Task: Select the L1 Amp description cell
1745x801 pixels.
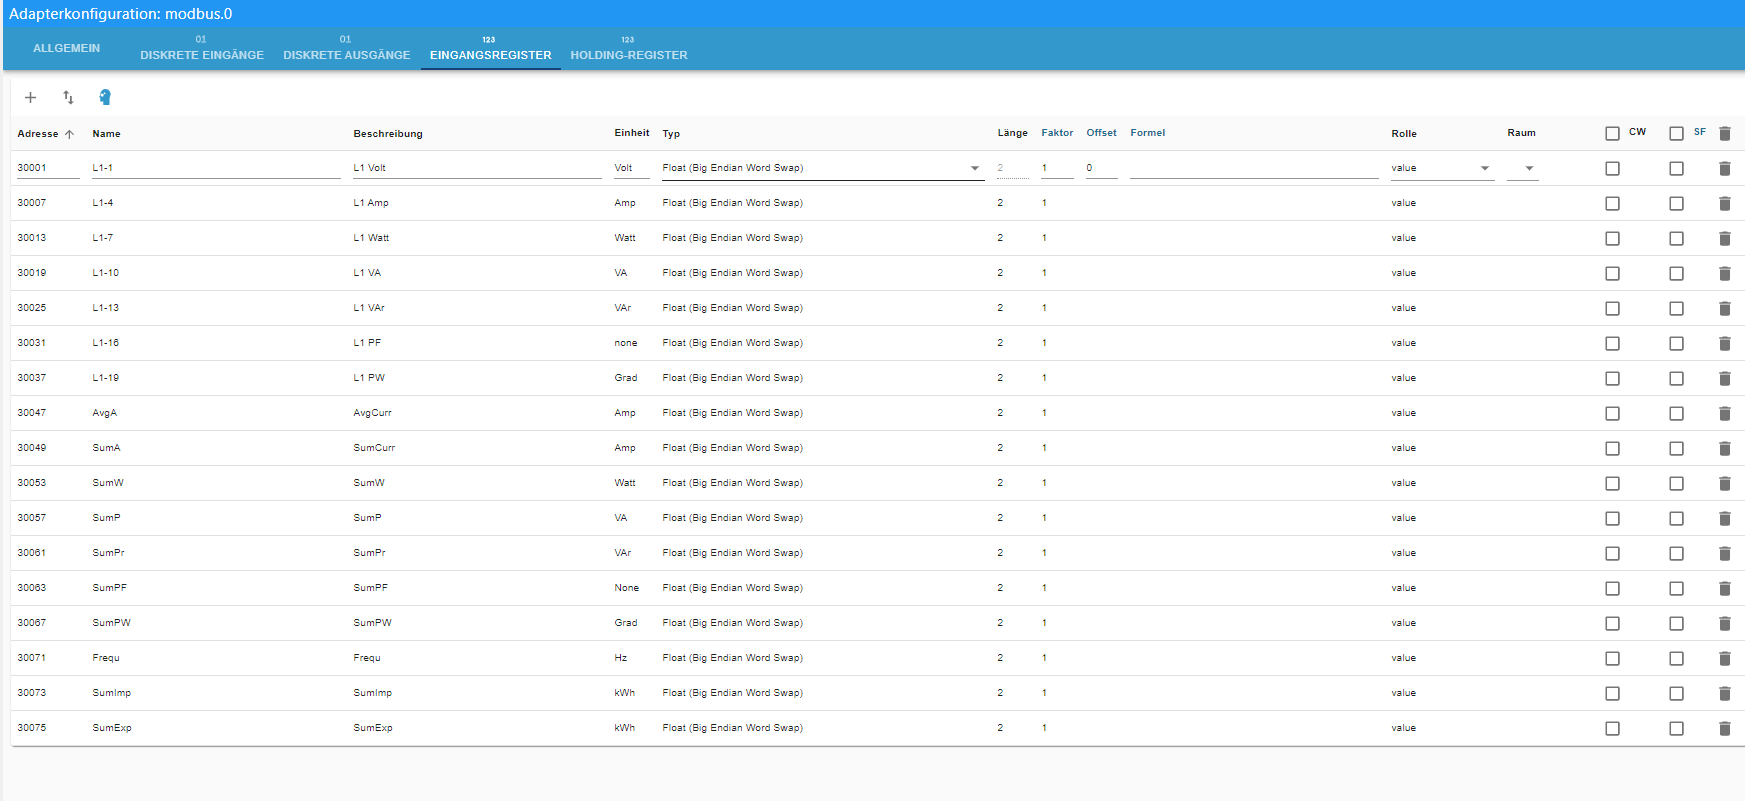Action: click(371, 203)
